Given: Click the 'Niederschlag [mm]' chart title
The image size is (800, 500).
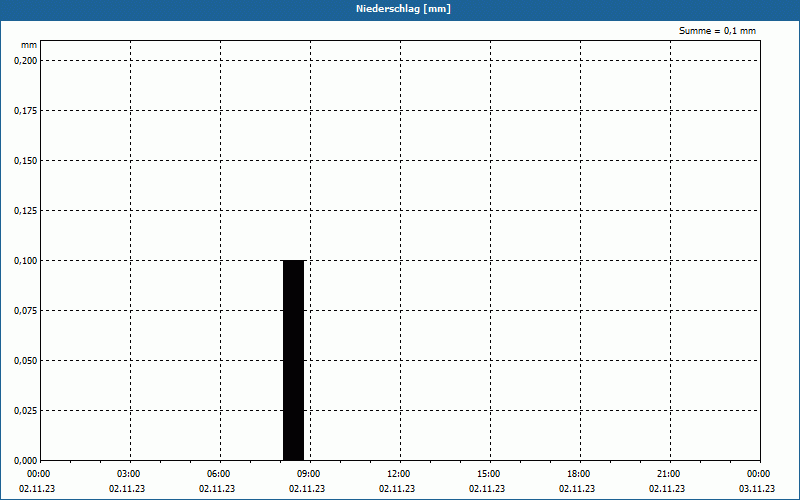Looking at the screenshot, I should (x=403, y=9).
